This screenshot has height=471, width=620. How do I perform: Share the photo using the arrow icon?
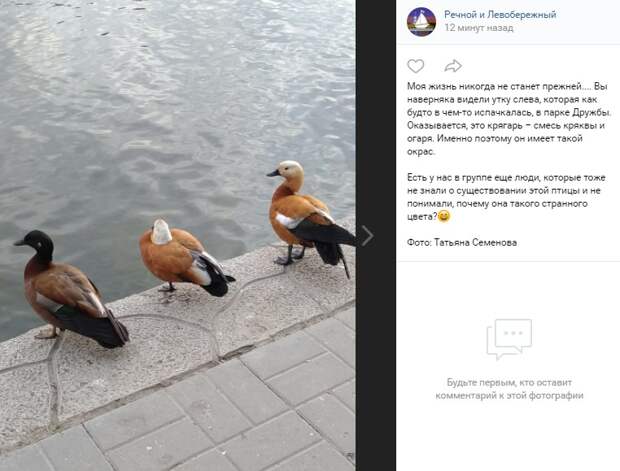point(453,66)
